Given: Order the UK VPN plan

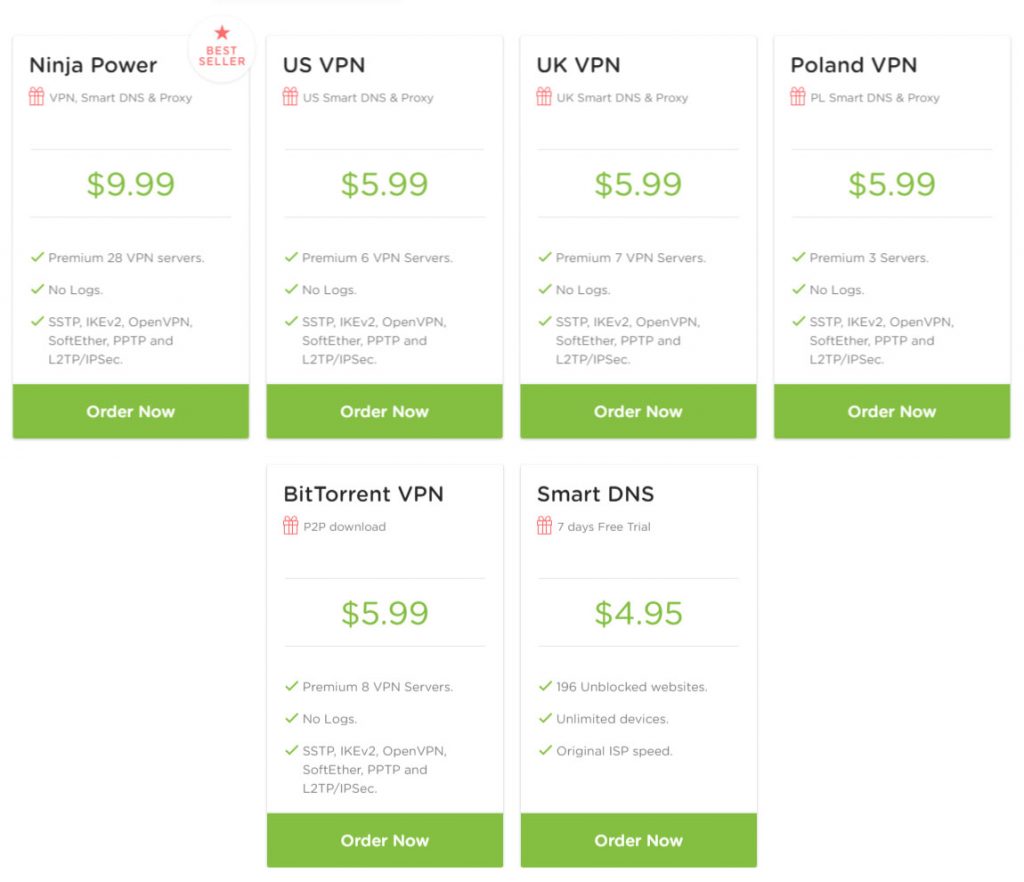Looking at the screenshot, I should 638,411.
